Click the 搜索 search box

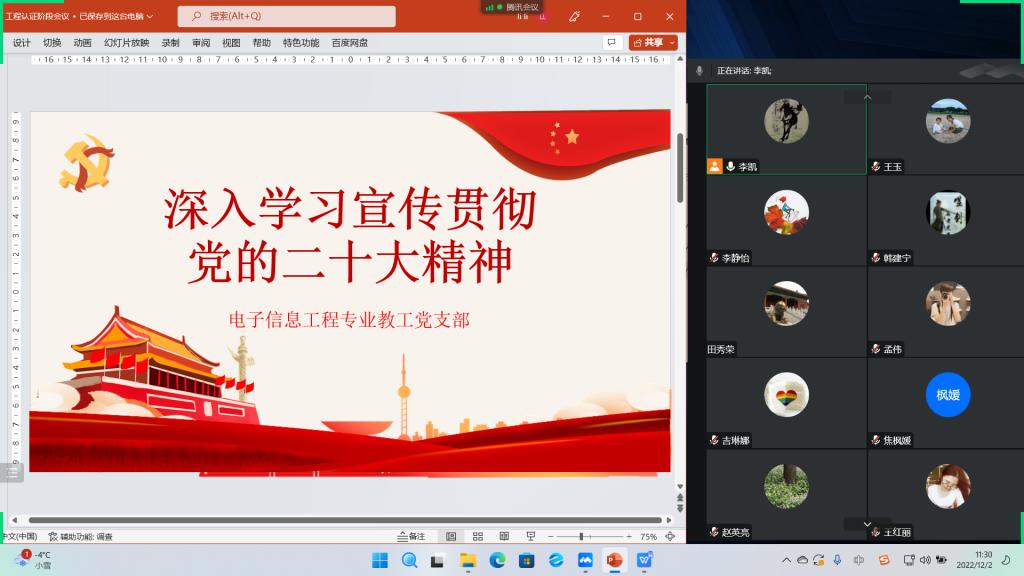pos(287,17)
